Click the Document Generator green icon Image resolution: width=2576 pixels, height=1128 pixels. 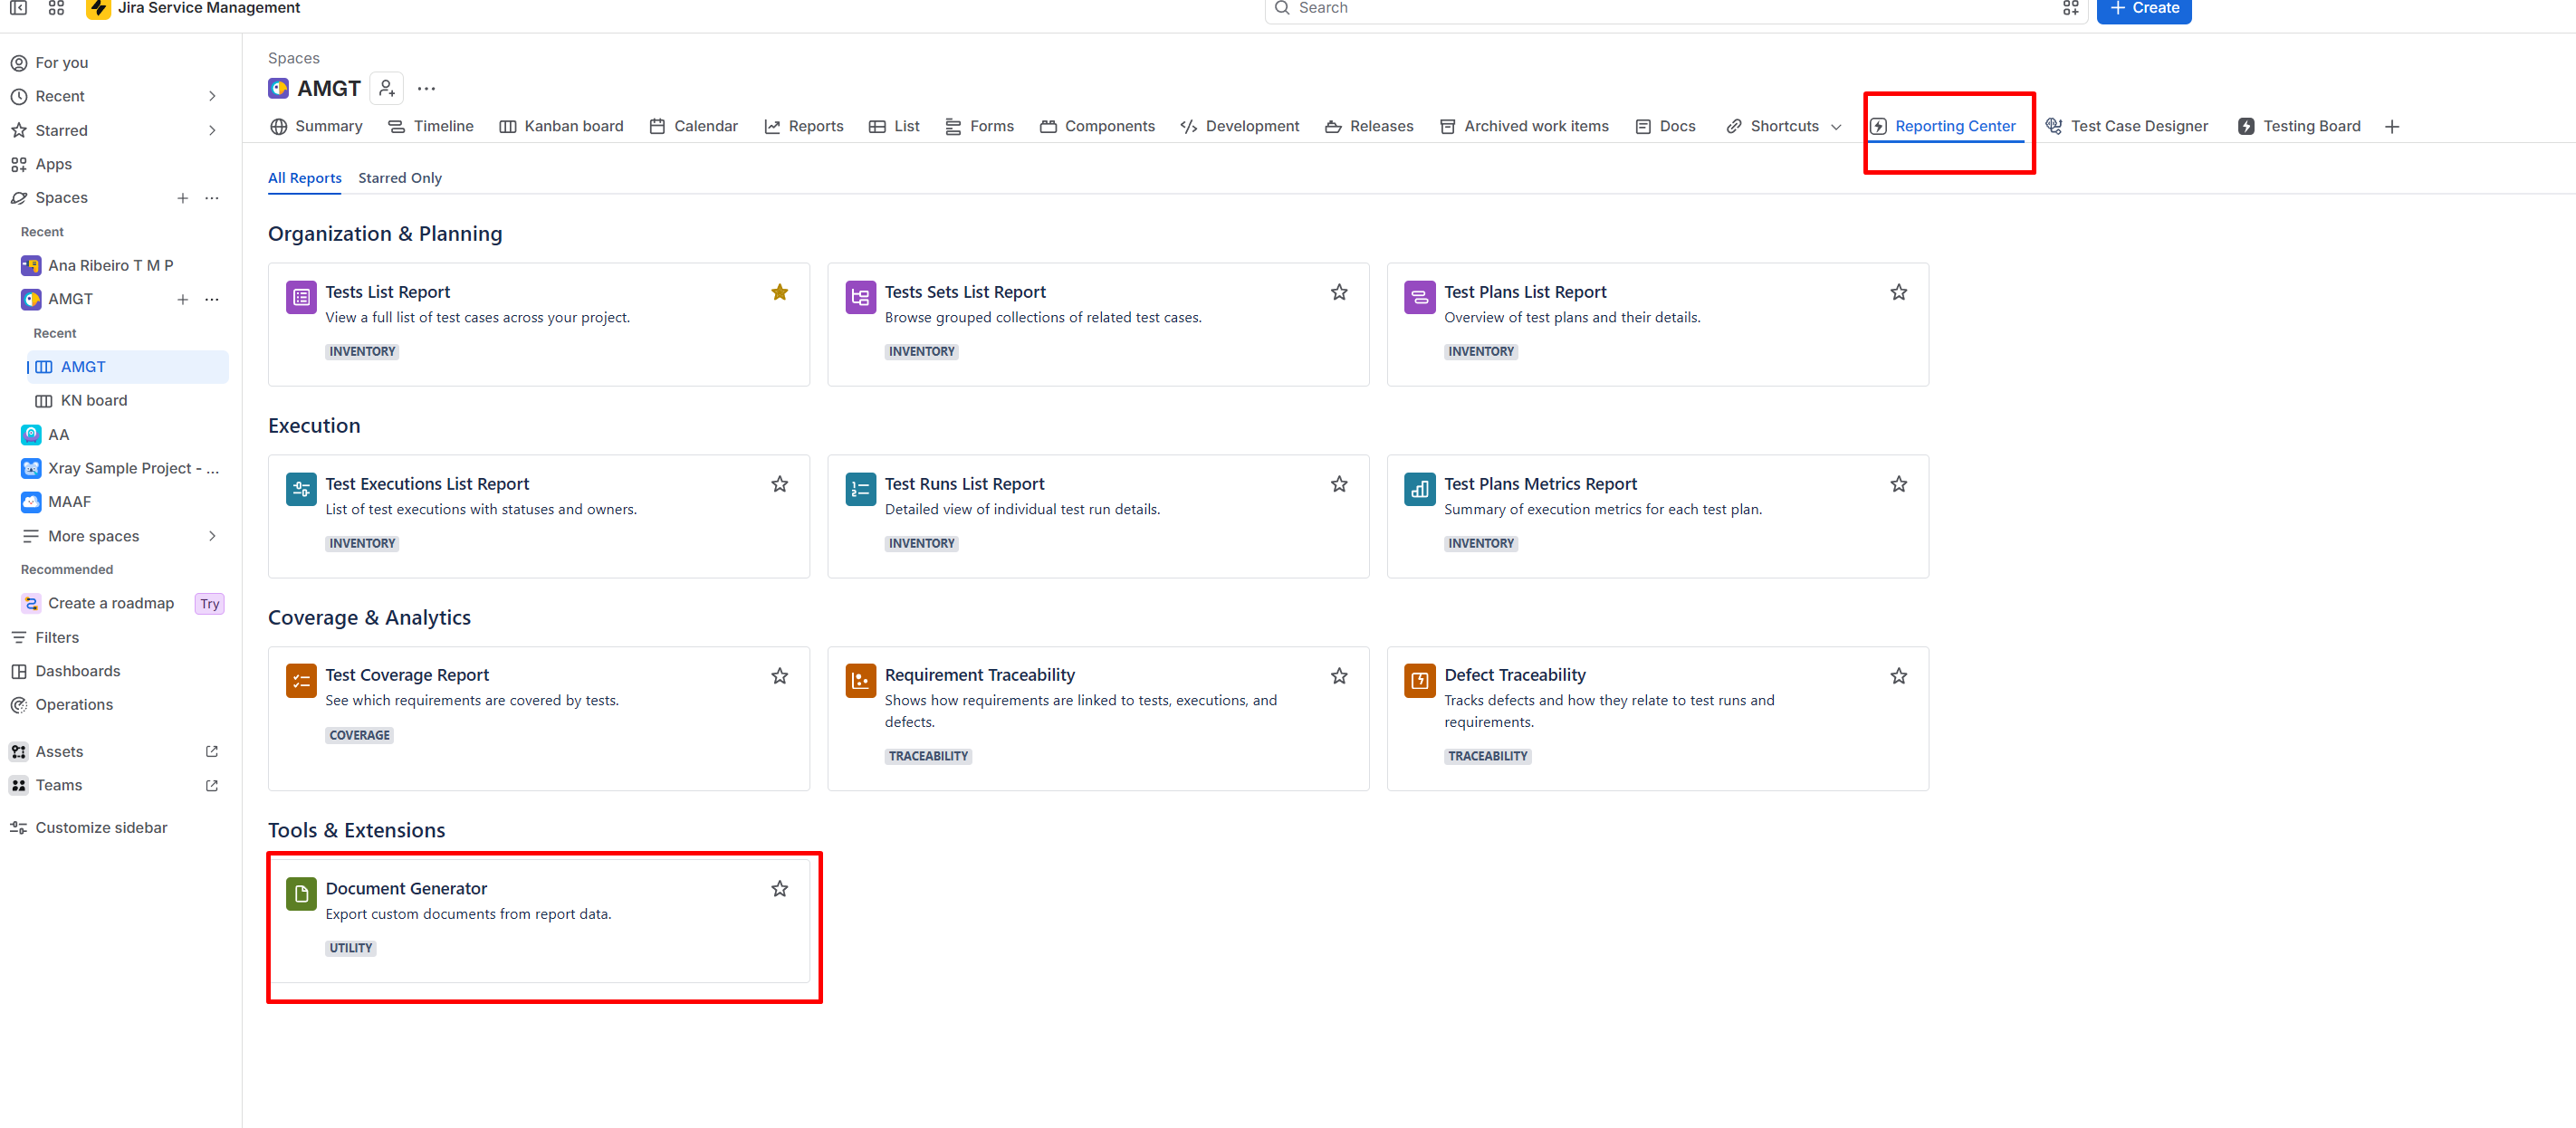click(301, 894)
